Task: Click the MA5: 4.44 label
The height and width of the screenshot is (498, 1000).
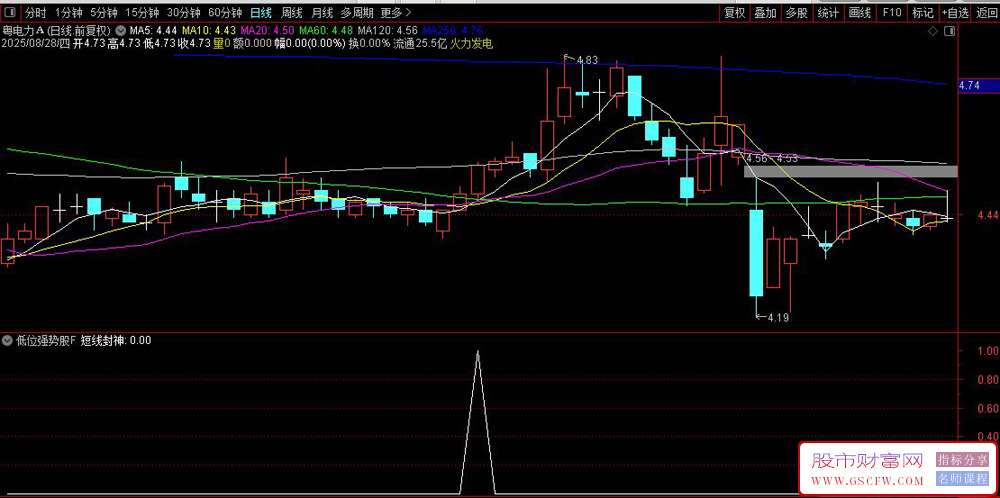Action: (153, 31)
